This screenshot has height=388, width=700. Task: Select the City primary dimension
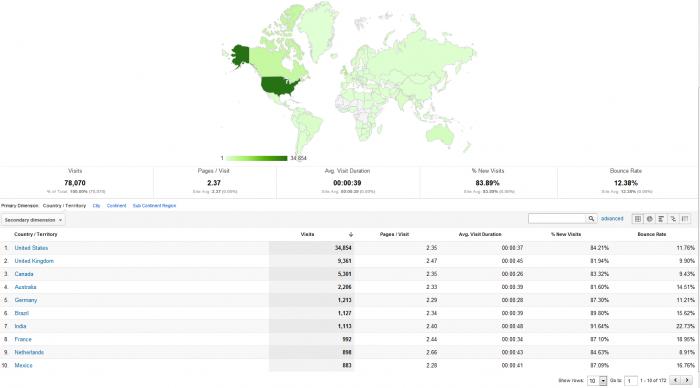click(x=96, y=206)
